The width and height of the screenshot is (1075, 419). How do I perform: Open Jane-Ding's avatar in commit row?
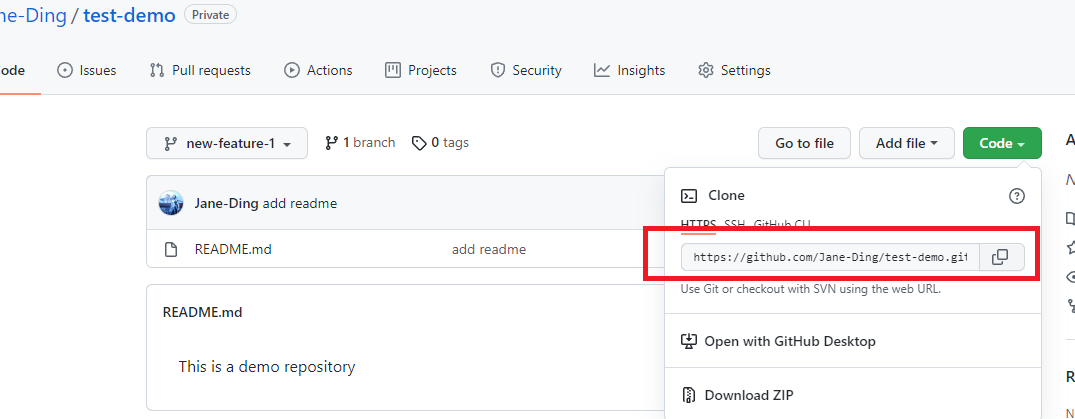click(x=171, y=203)
